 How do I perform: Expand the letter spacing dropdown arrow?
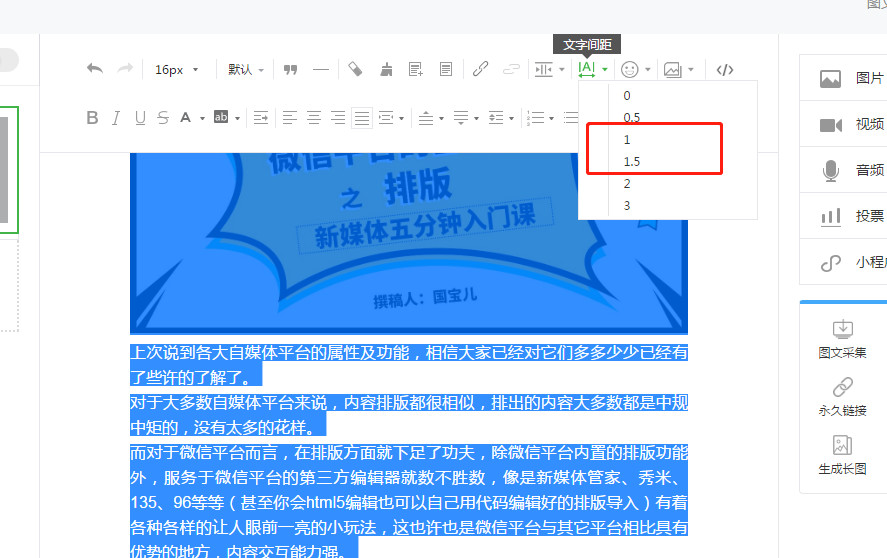point(605,70)
